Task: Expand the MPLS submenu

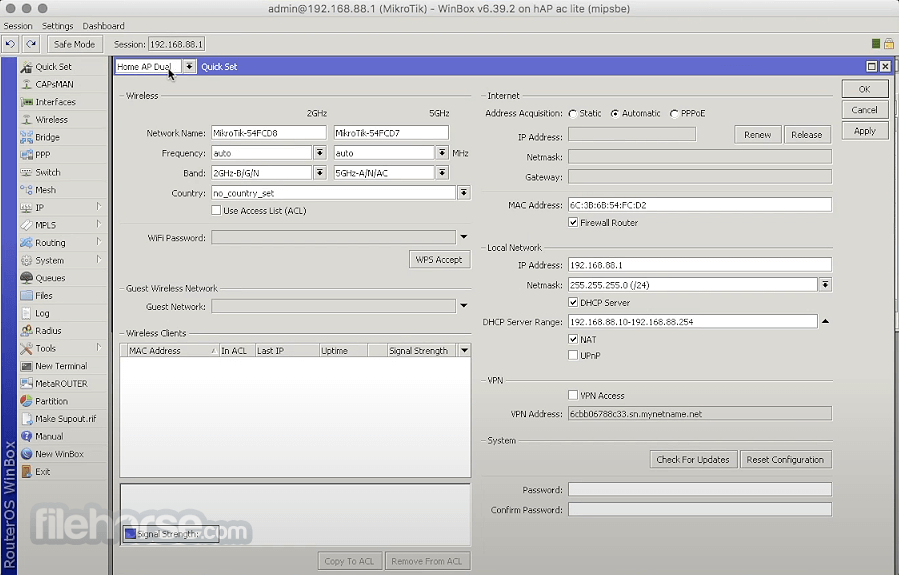Action: point(99,224)
